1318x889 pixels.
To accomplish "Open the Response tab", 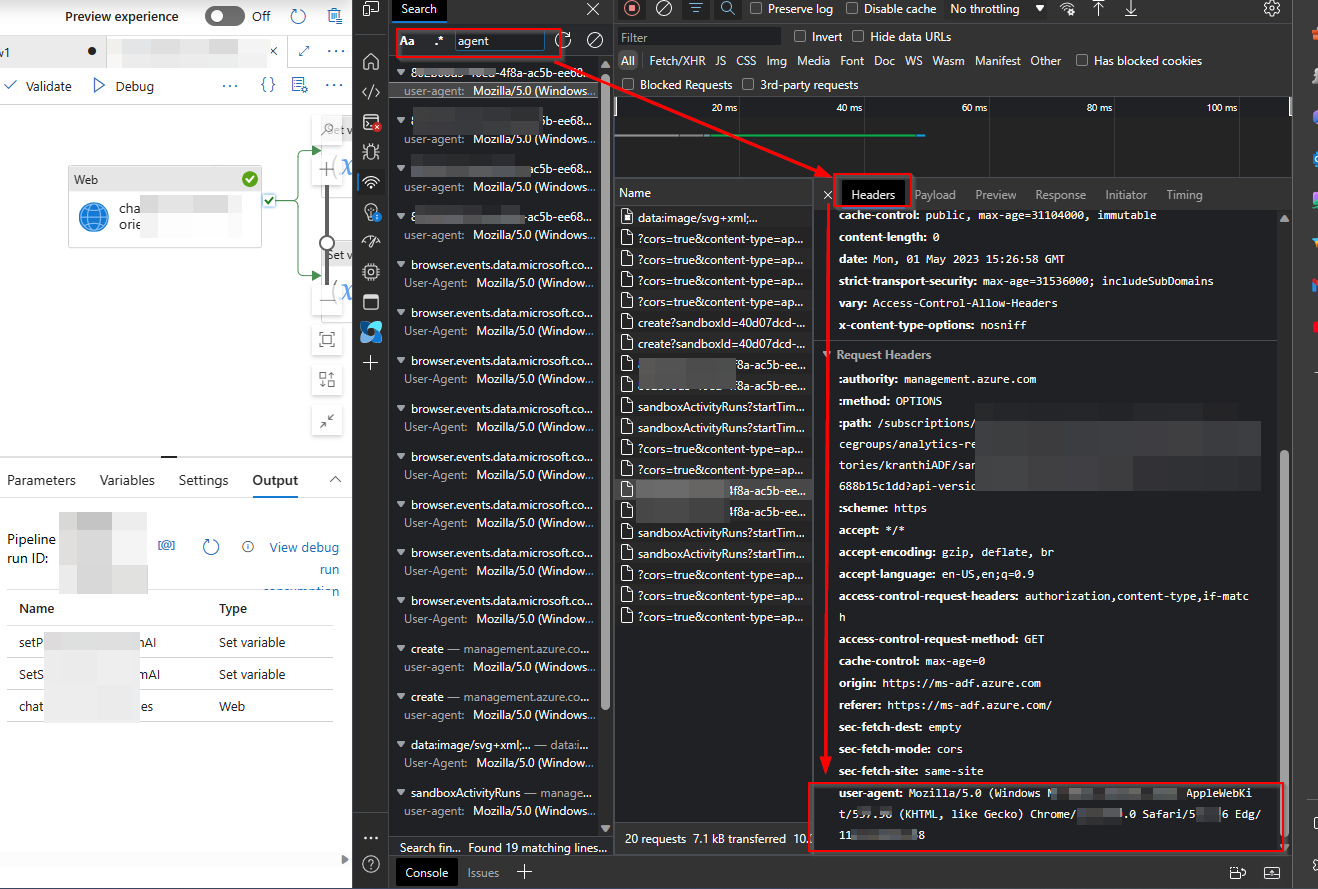I will click(x=1060, y=195).
